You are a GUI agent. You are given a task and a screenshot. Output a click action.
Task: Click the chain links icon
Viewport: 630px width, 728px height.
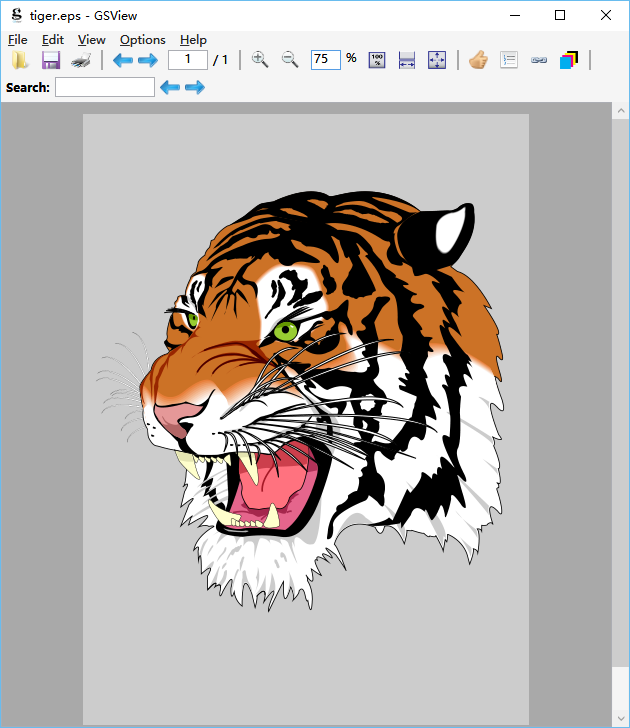pos(539,60)
